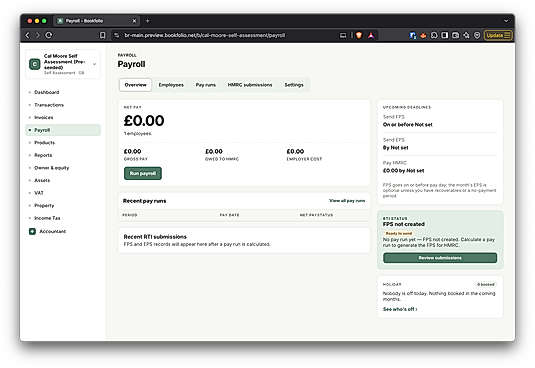
Task: Click the Accountant icon in sidebar
Action: (x=32, y=231)
